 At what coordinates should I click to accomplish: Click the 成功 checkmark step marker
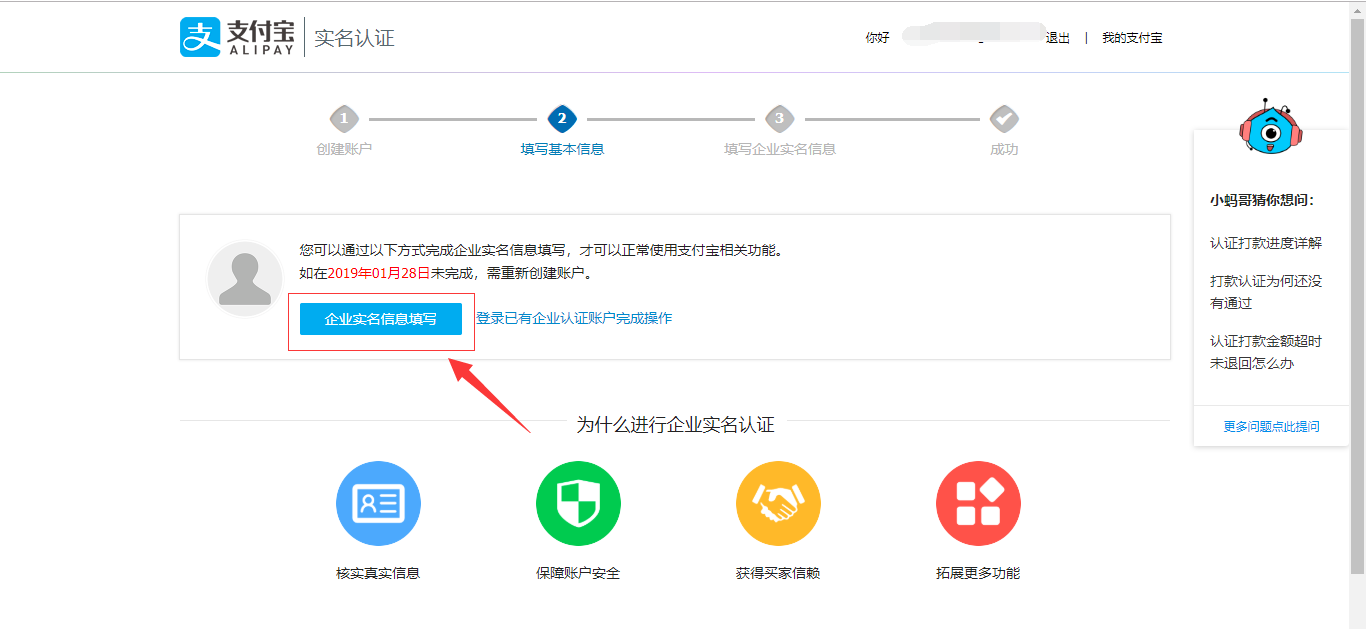tap(1004, 119)
